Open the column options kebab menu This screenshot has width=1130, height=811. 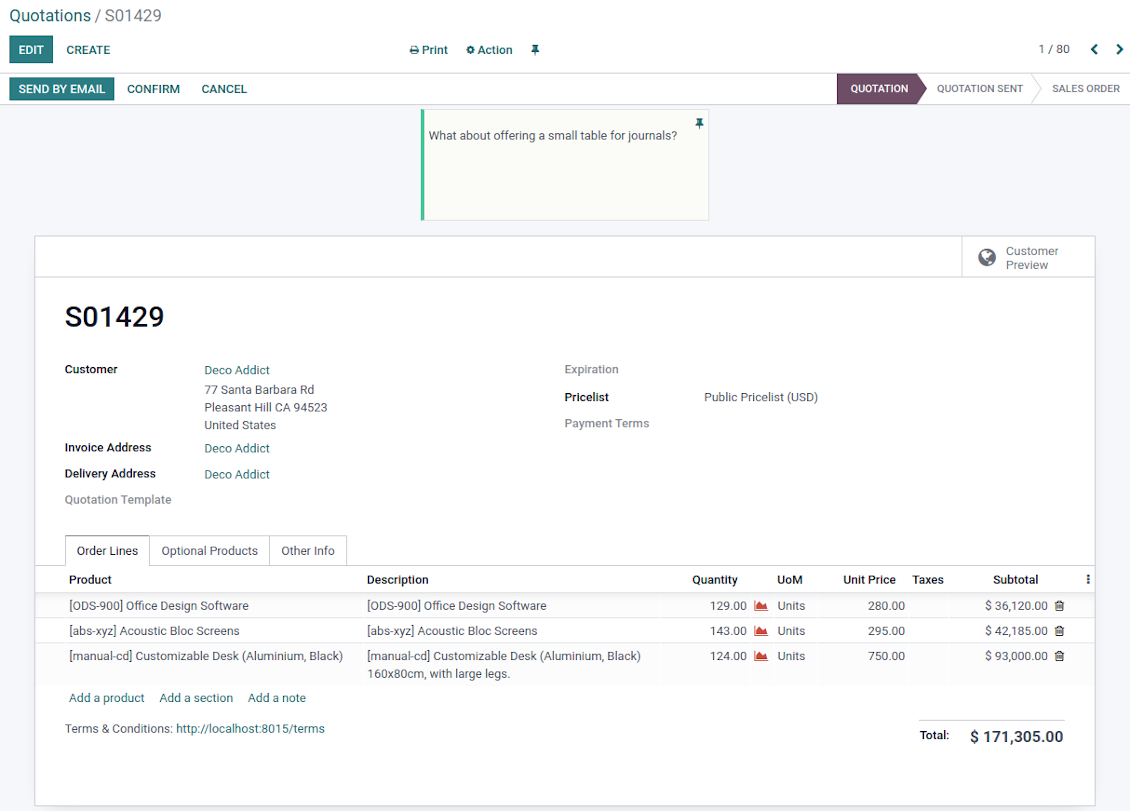(x=1088, y=579)
